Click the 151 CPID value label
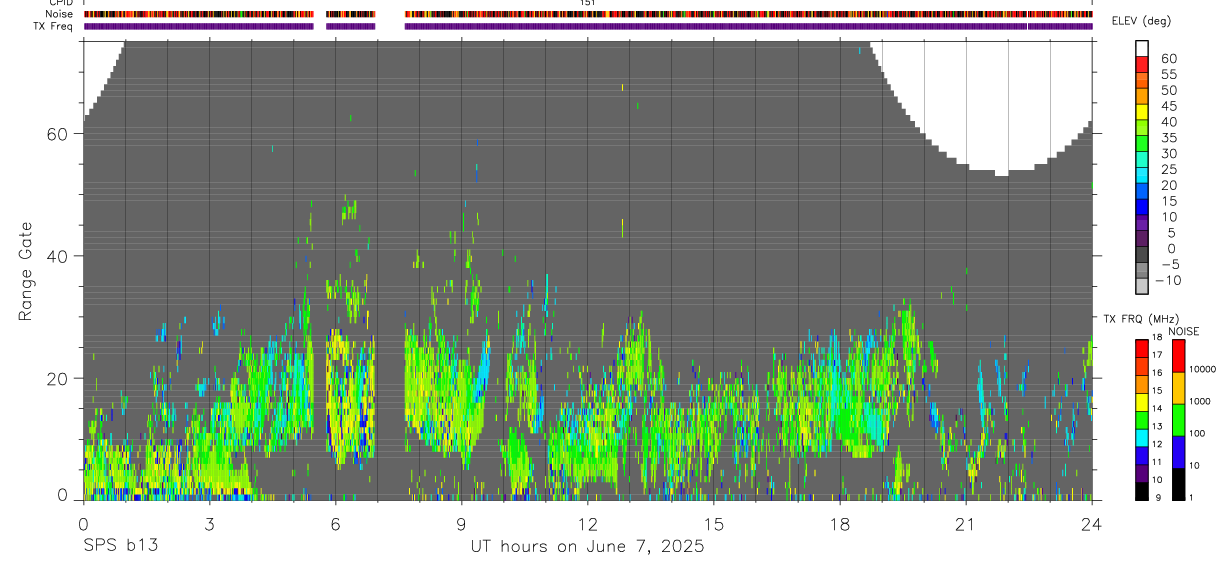 click(588, 3)
